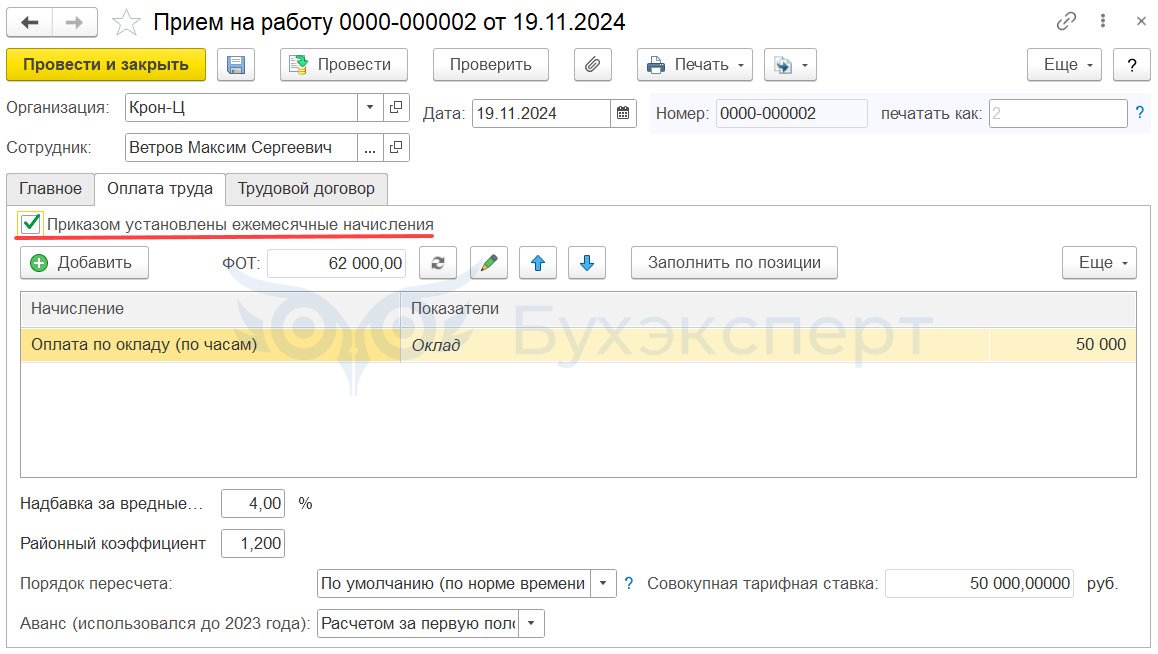
Task: Click the печатать как input field
Action: (x=1058, y=114)
